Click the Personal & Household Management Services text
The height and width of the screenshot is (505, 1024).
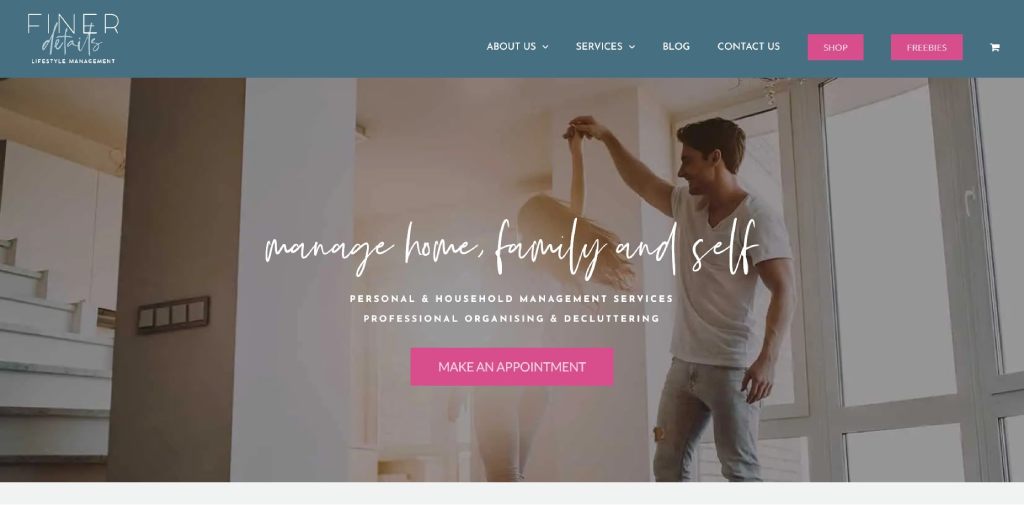pyautogui.click(x=511, y=299)
